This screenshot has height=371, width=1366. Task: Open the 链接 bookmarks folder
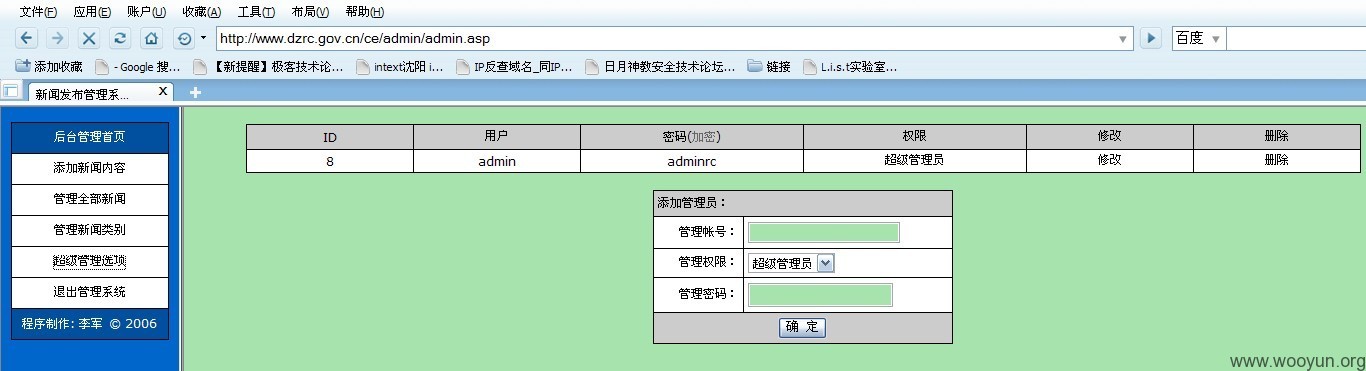tap(769, 67)
